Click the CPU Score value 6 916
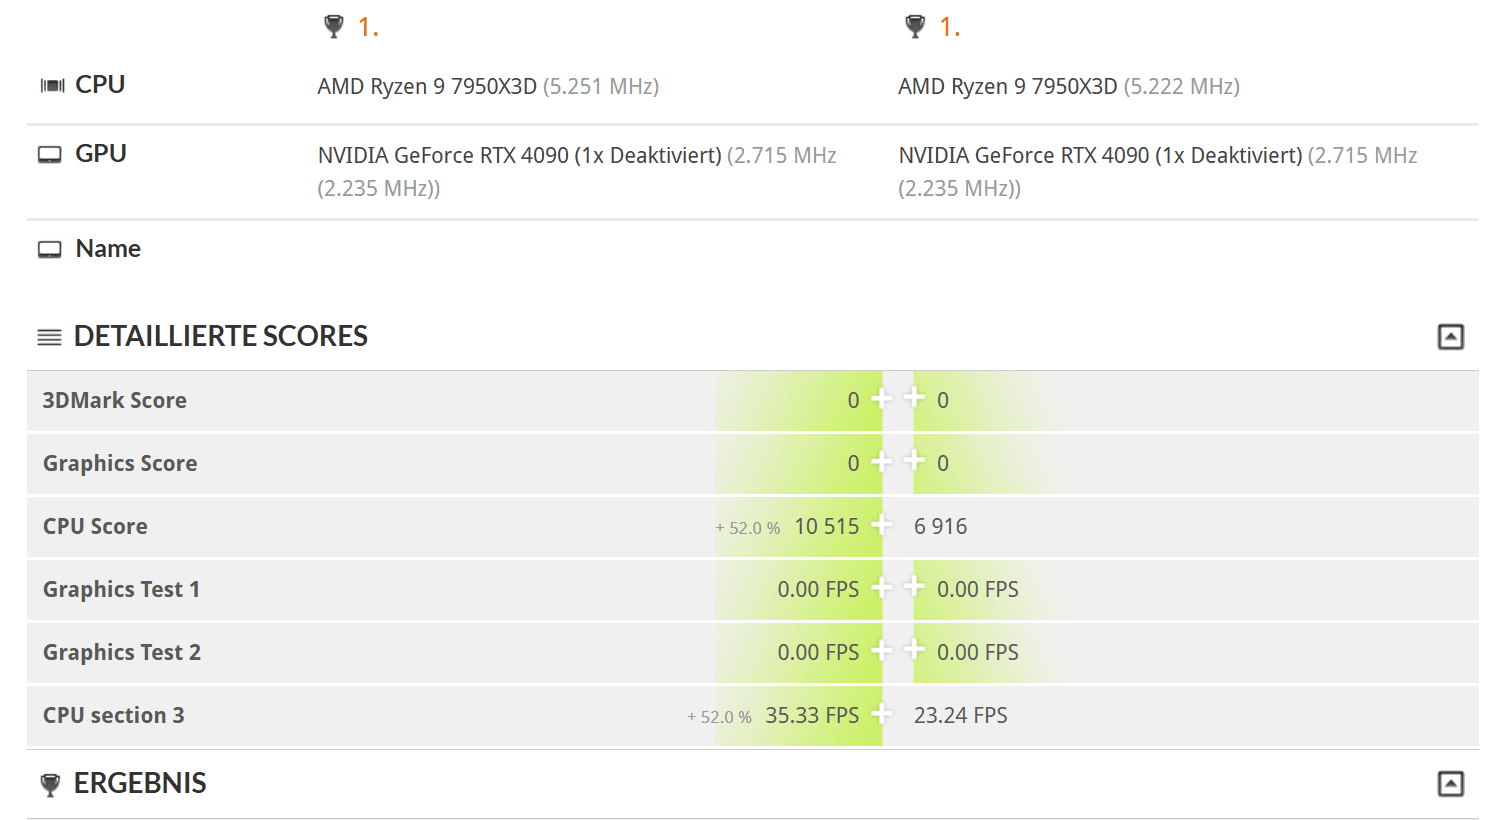This screenshot has width=1510, height=820. click(x=941, y=526)
